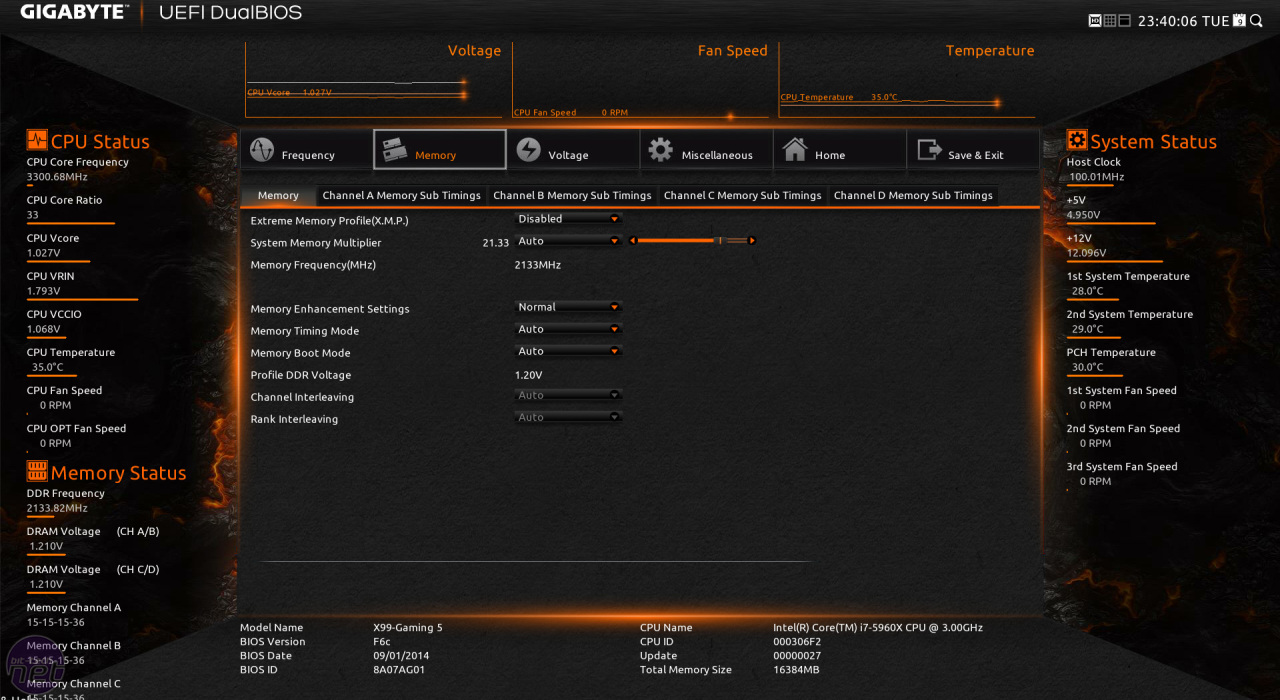
Task: Click the 2133MHz memory frequency value
Action: tap(538, 265)
